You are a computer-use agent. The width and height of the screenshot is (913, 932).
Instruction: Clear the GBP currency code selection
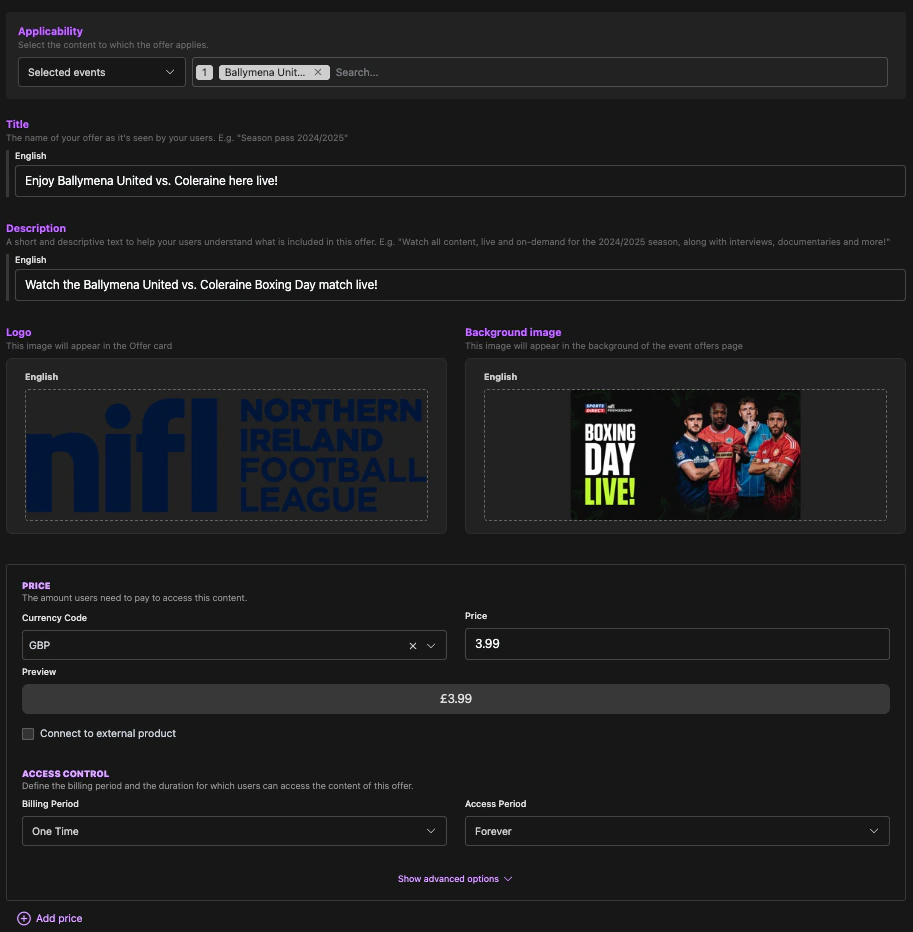[413, 646]
